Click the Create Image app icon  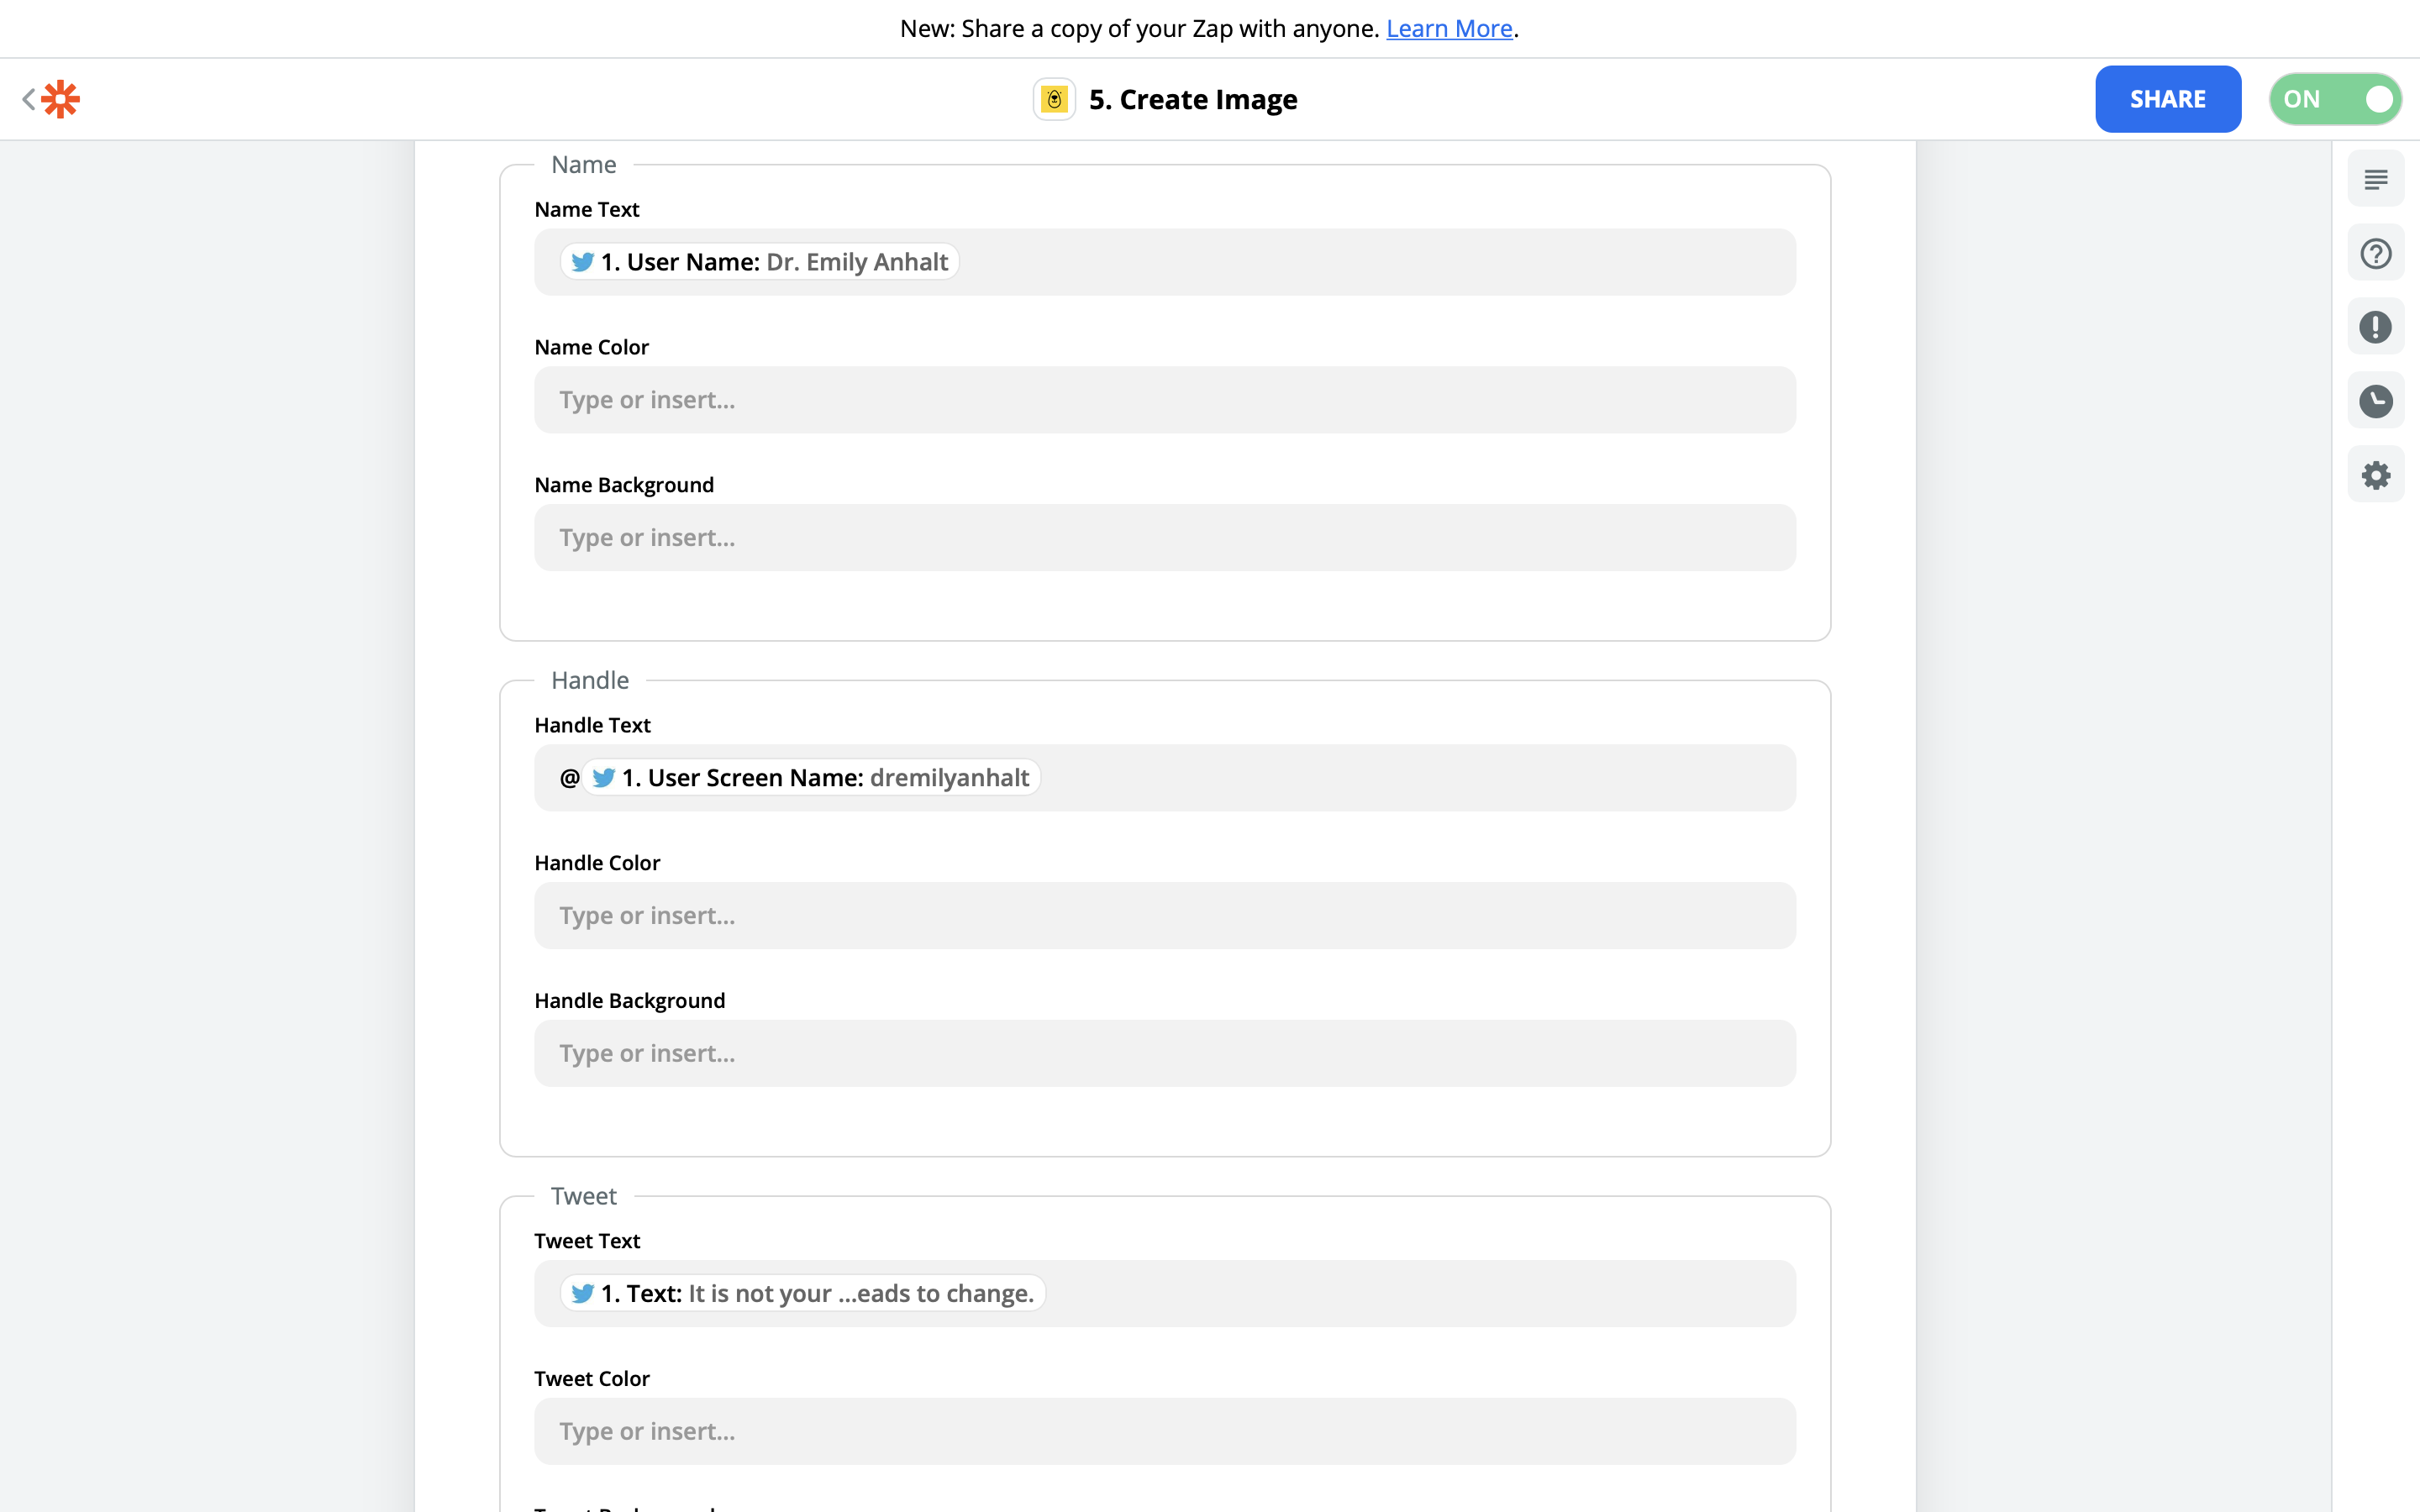point(1054,99)
